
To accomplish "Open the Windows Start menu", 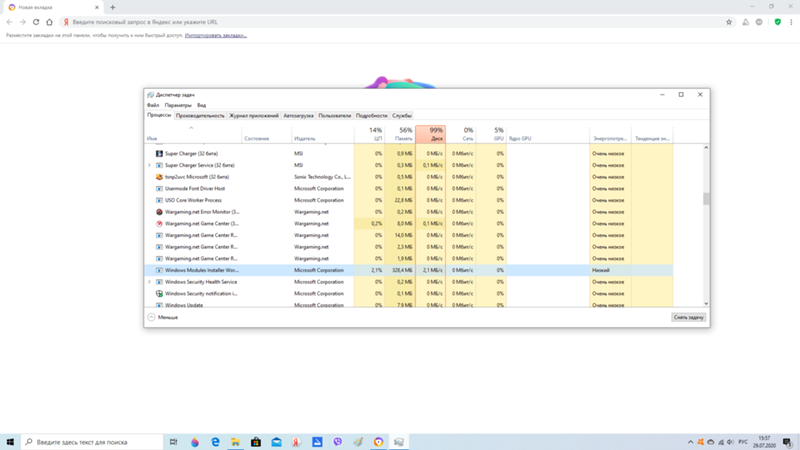I will tap(10, 442).
